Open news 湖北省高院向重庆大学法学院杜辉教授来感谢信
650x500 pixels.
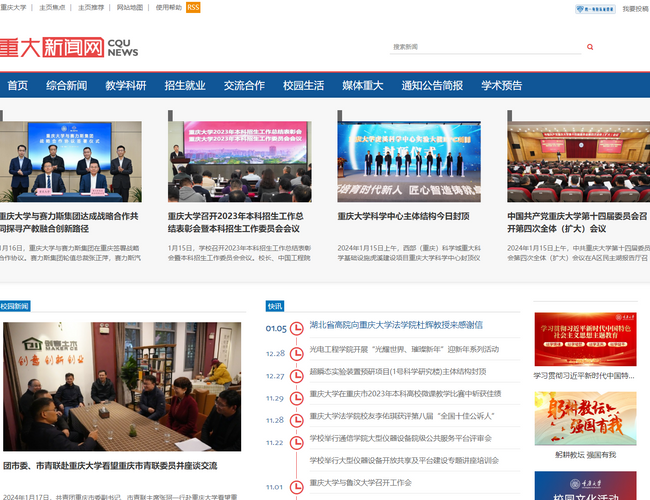pyautogui.click(x=396, y=325)
